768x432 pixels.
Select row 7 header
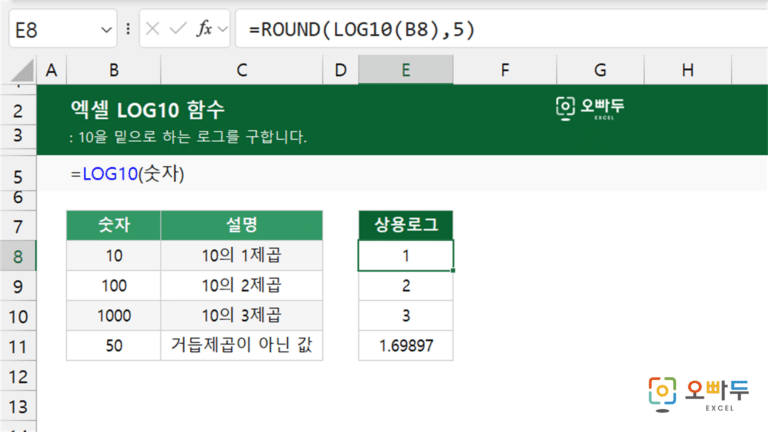click(18, 226)
